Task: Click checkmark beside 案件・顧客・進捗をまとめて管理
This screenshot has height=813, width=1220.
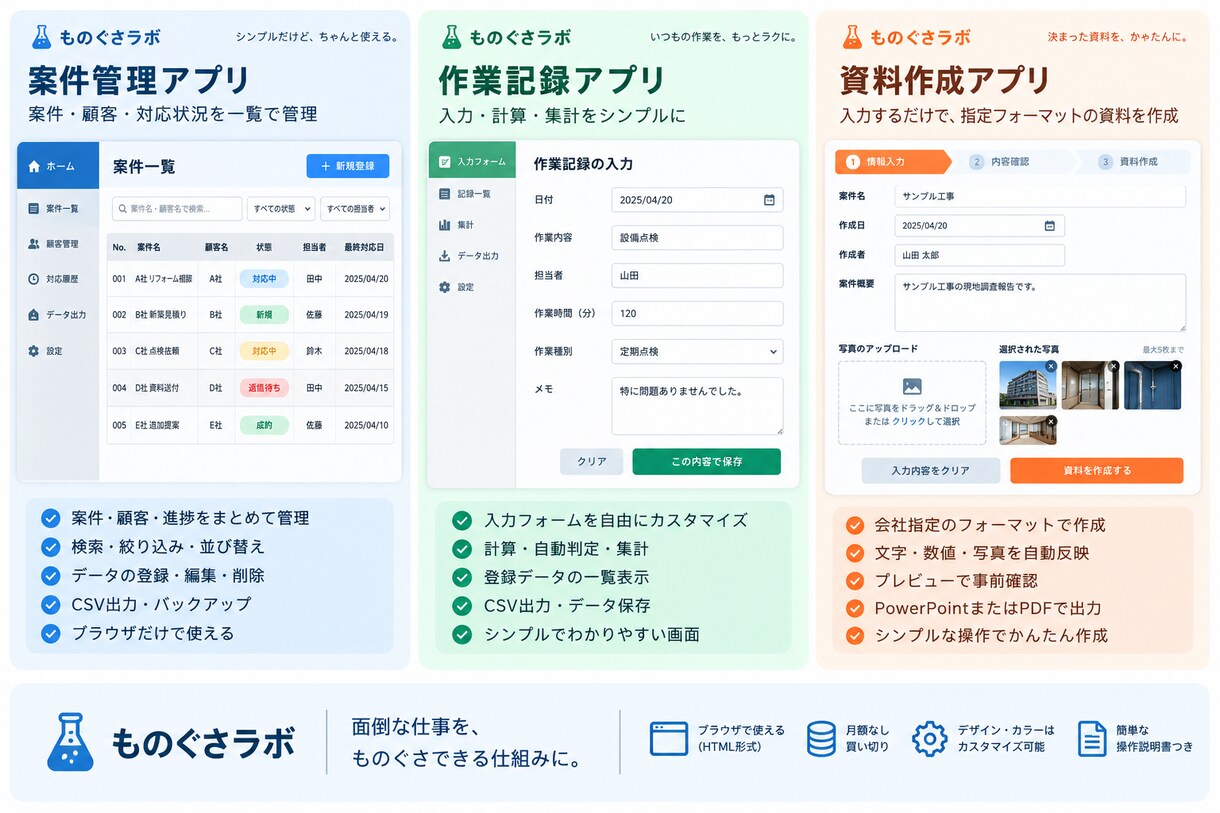Action: tap(50, 518)
